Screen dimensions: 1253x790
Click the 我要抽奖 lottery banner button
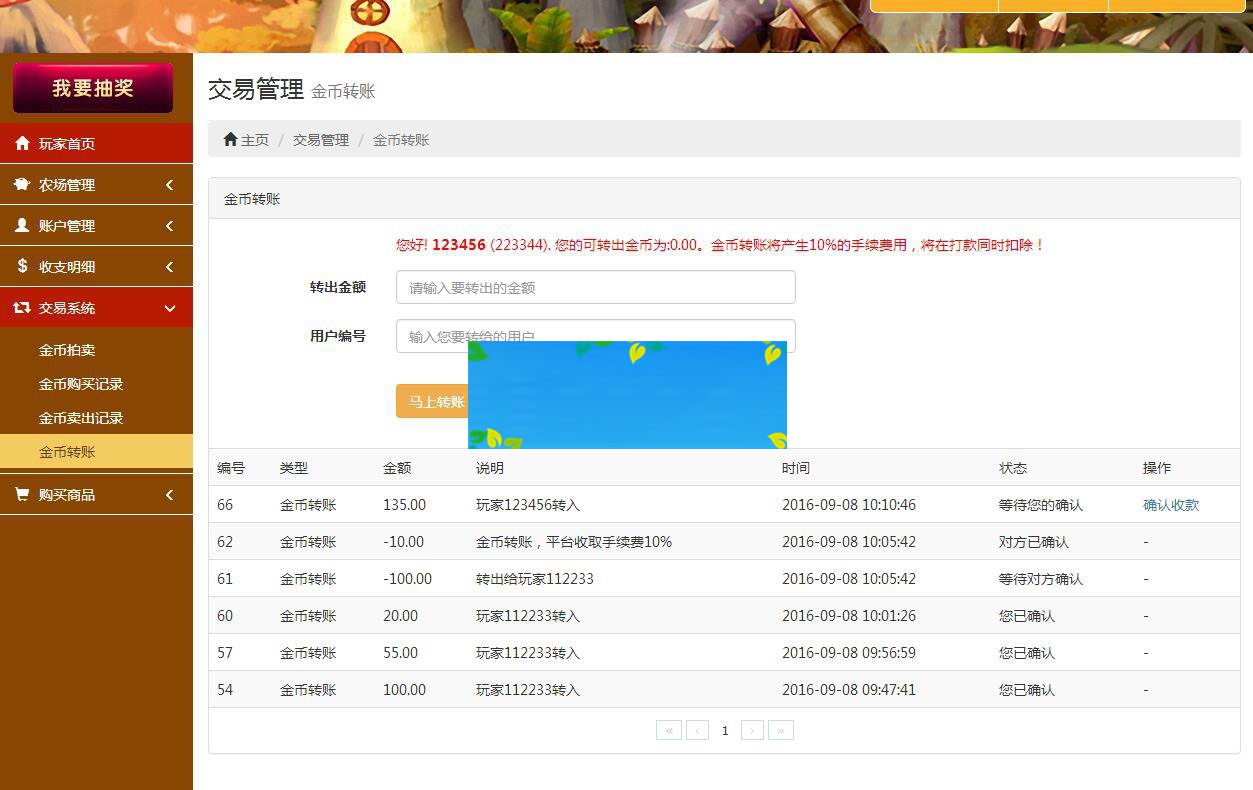tap(94, 88)
